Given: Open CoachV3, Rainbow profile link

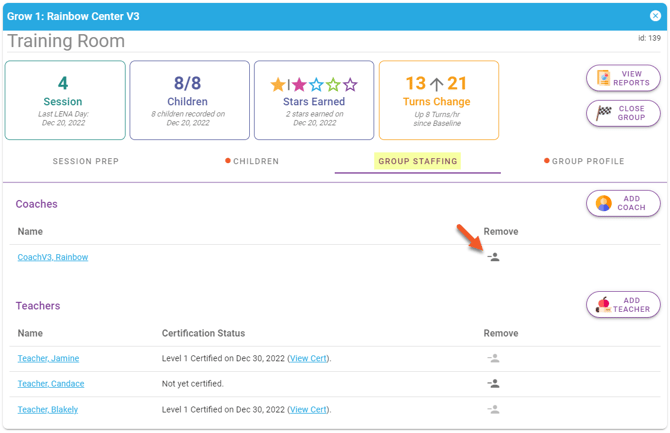Looking at the screenshot, I should pyautogui.click(x=53, y=257).
